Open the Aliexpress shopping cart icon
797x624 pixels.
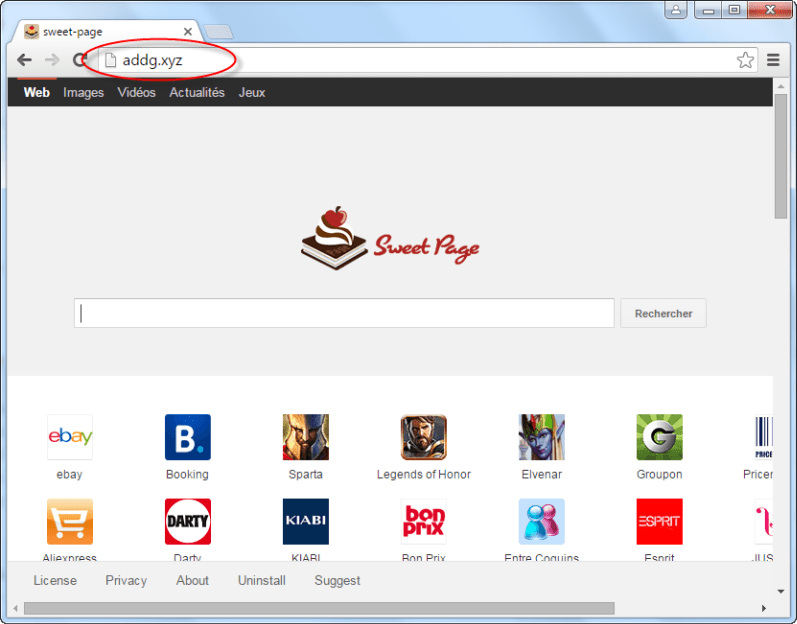(x=70, y=521)
